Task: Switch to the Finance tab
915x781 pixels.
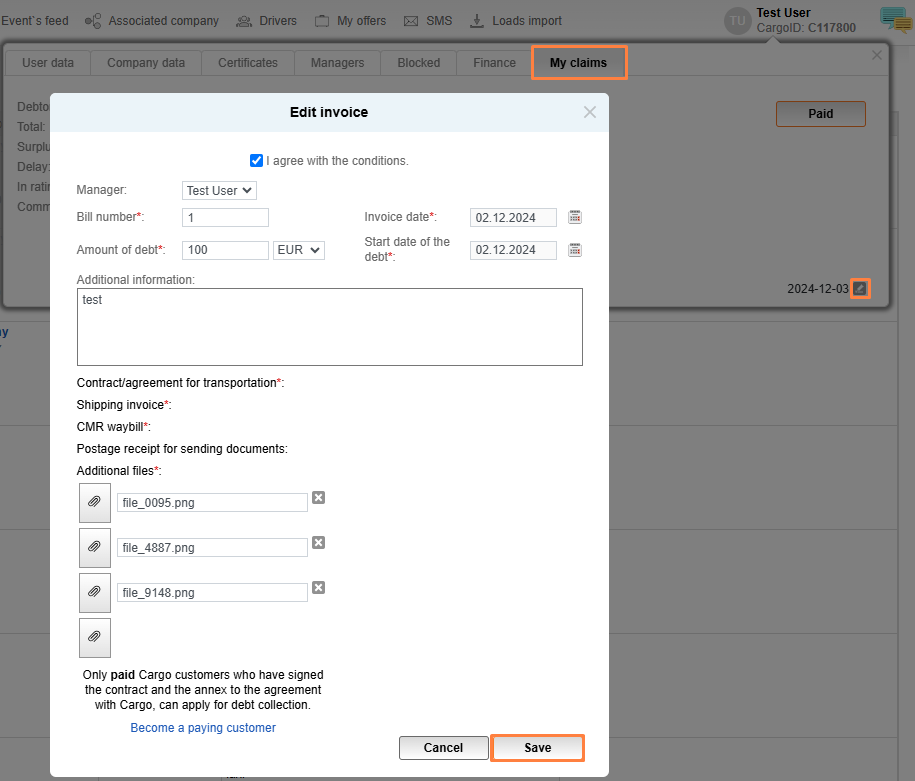Action: (x=494, y=63)
